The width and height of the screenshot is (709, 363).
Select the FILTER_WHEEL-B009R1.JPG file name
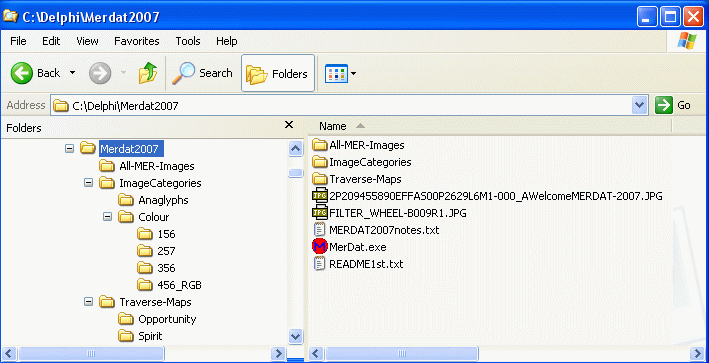pyautogui.click(x=397, y=213)
